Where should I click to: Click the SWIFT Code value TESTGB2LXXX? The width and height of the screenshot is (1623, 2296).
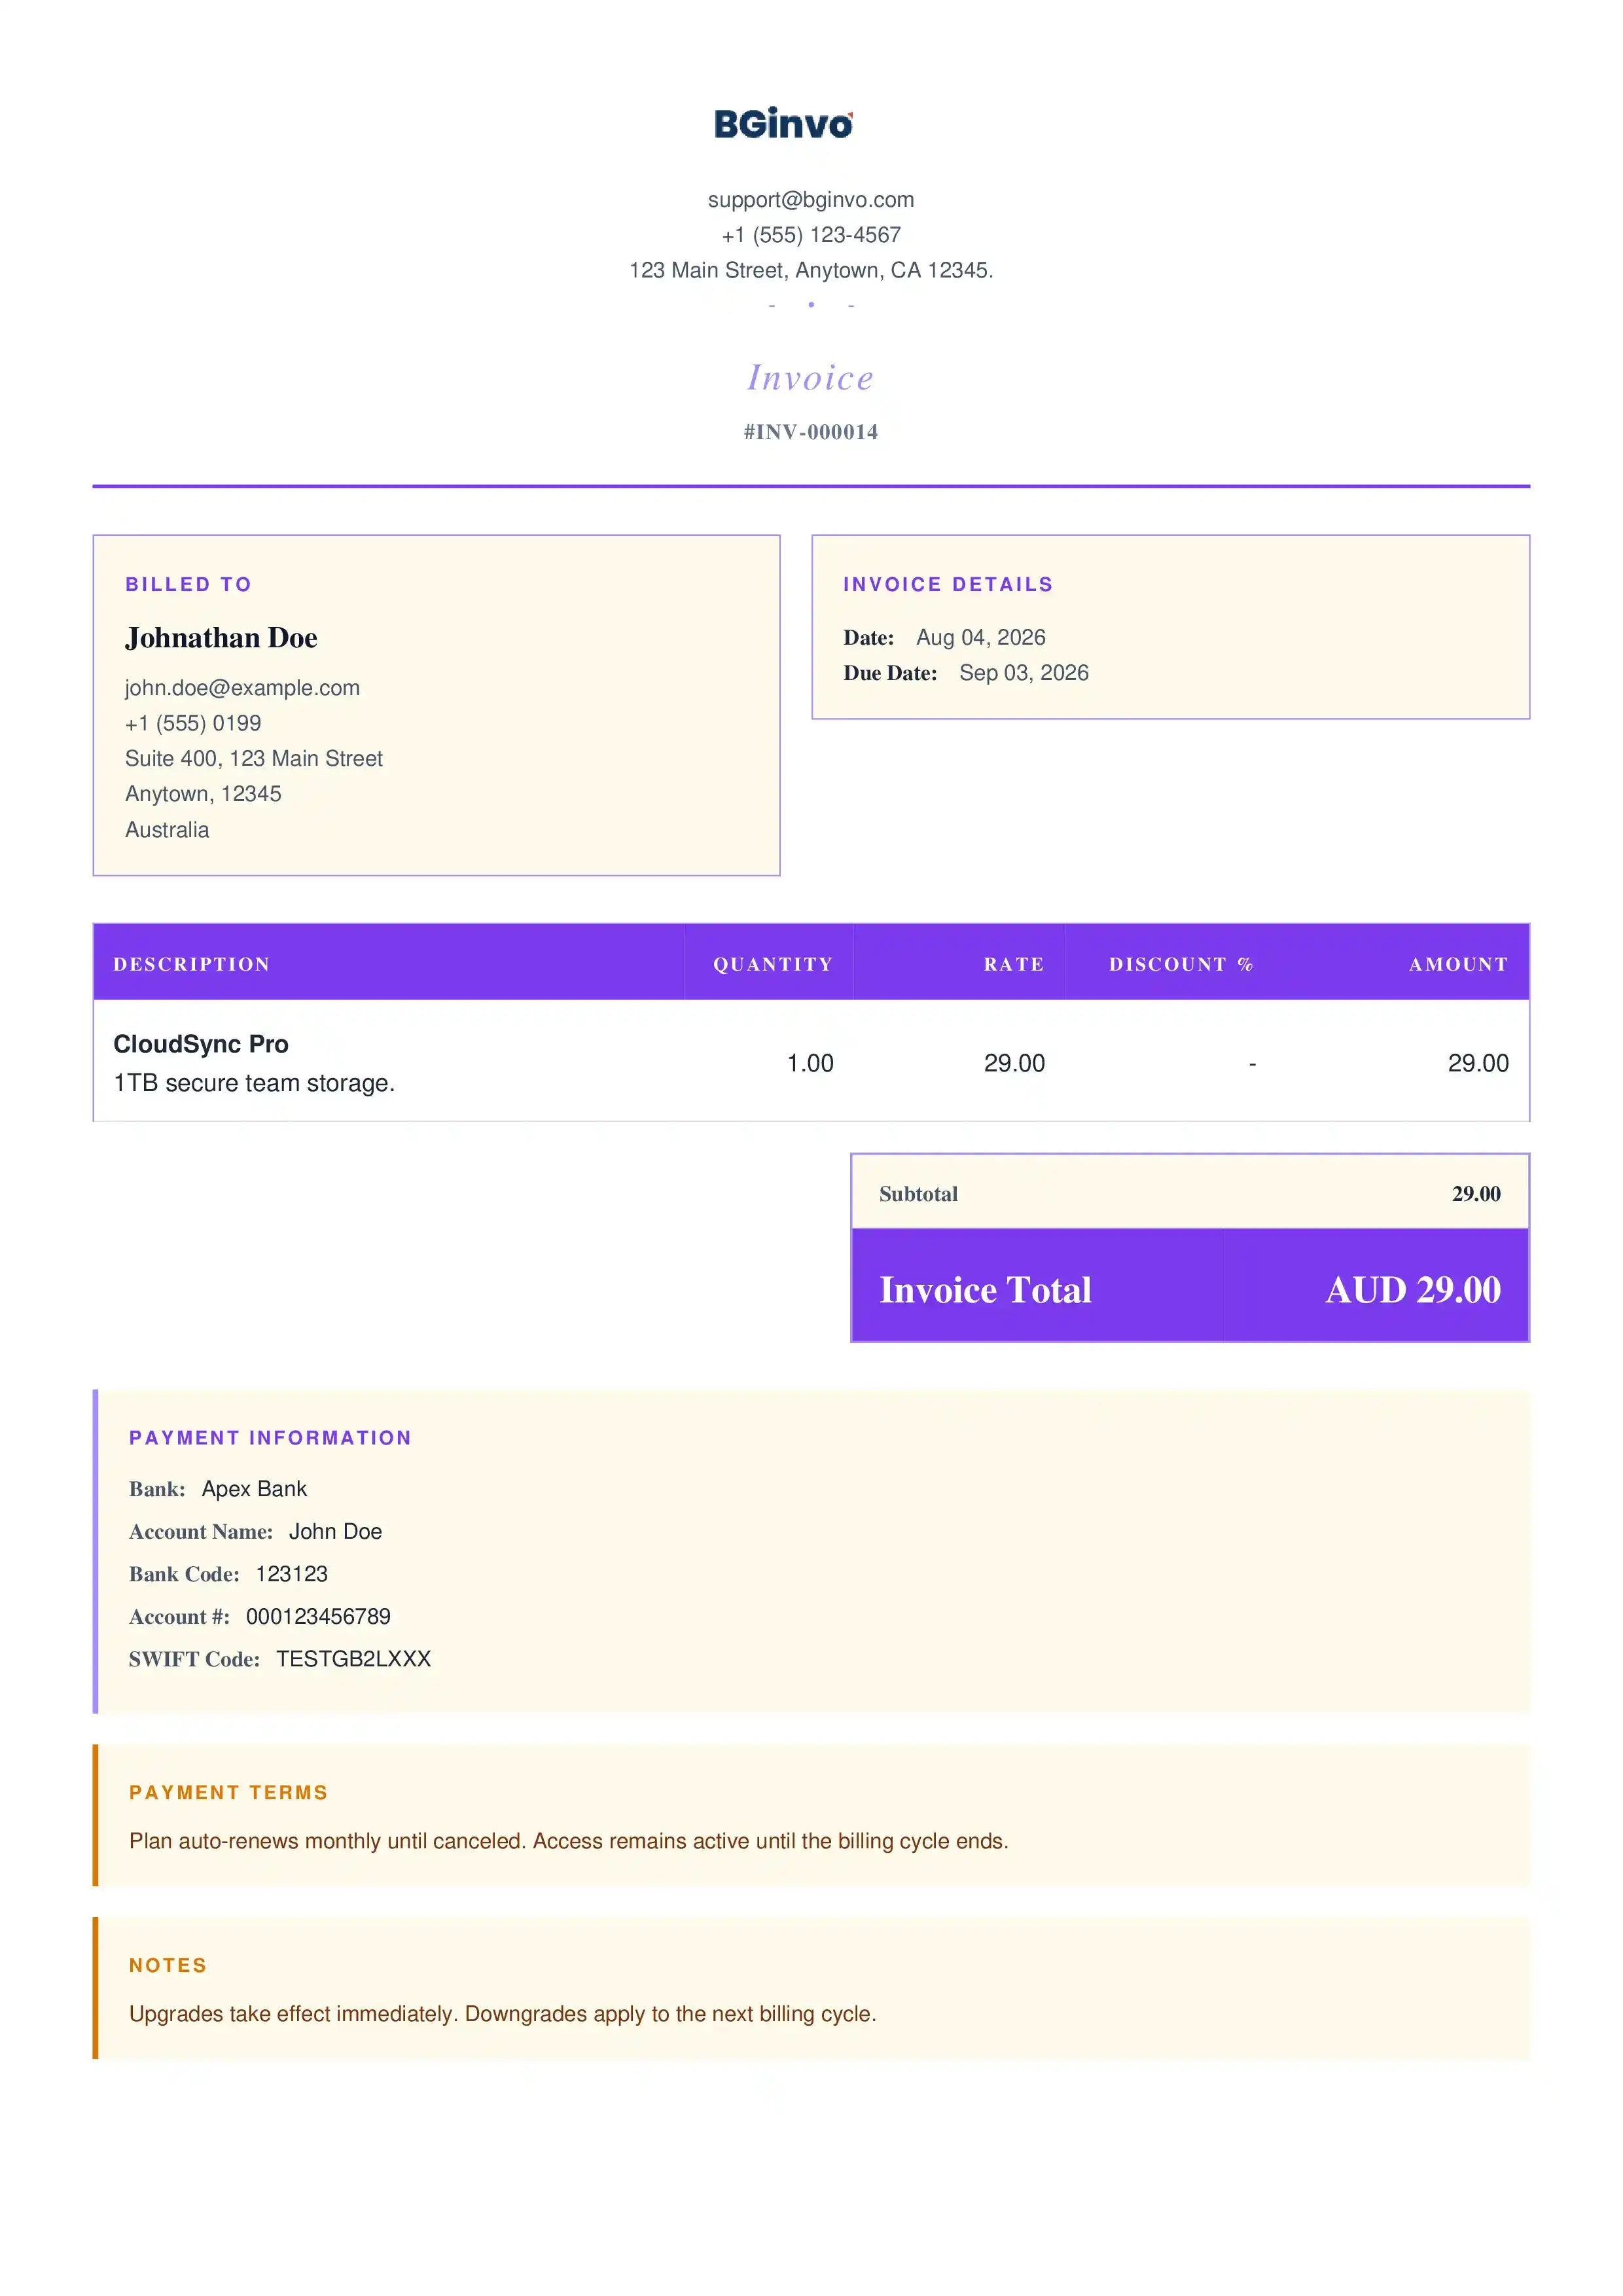pyautogui.click(x=354, y=1659)
